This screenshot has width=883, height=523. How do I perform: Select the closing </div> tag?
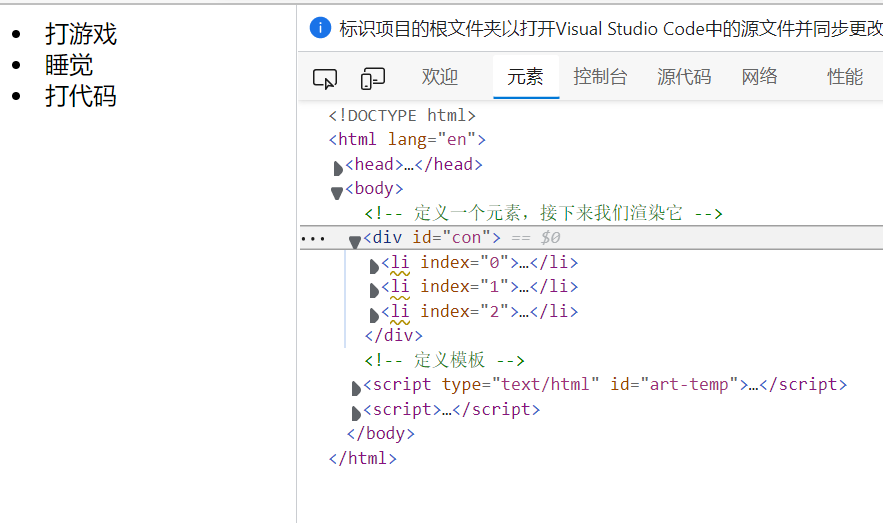(x=394, y=336)
